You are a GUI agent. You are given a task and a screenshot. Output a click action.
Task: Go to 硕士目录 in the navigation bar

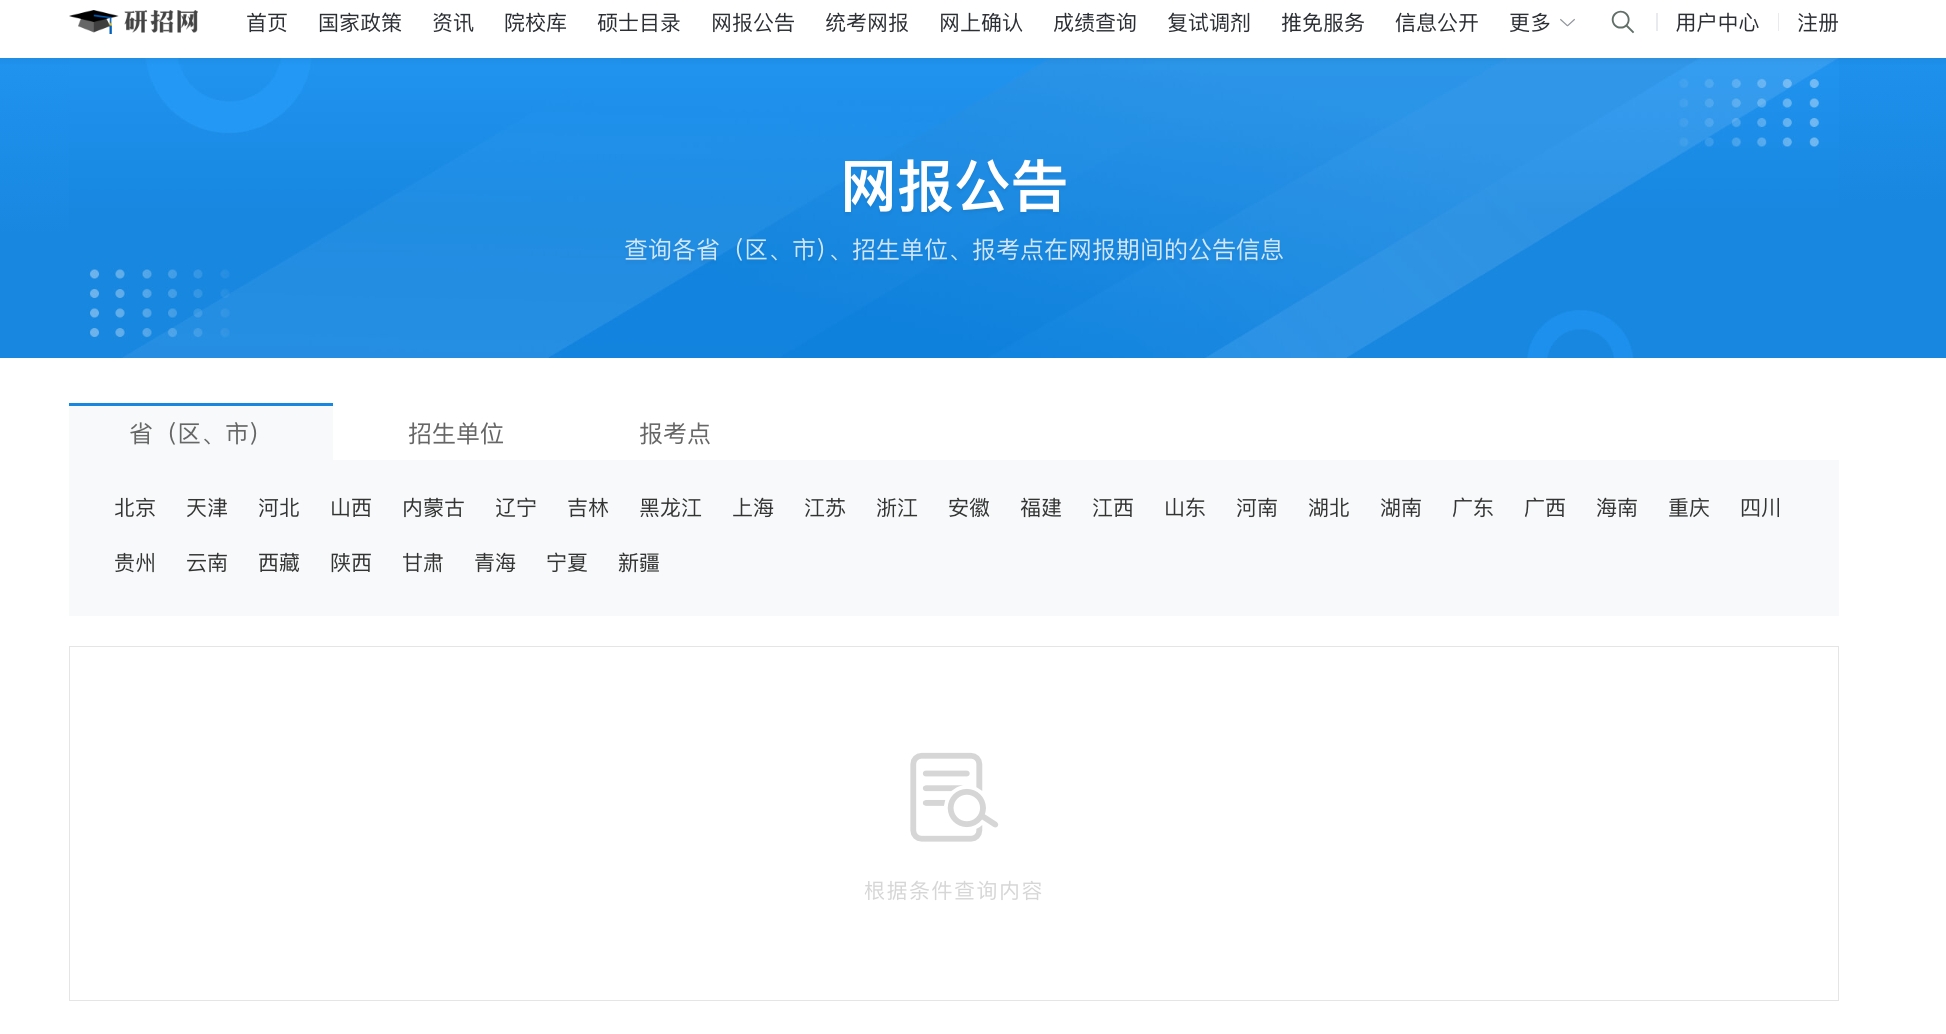[638, 23]
